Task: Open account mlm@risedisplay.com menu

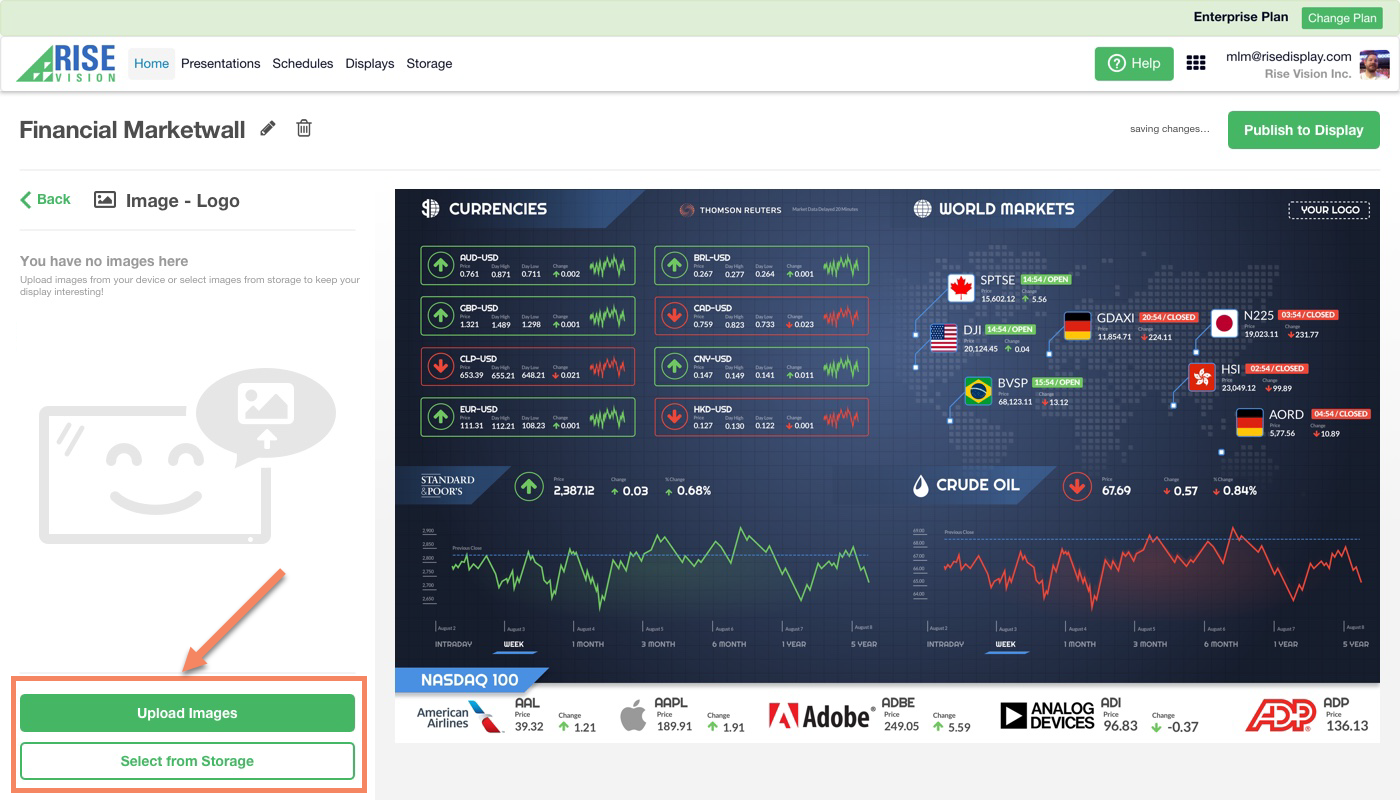Action: (x=1289, y=57)
